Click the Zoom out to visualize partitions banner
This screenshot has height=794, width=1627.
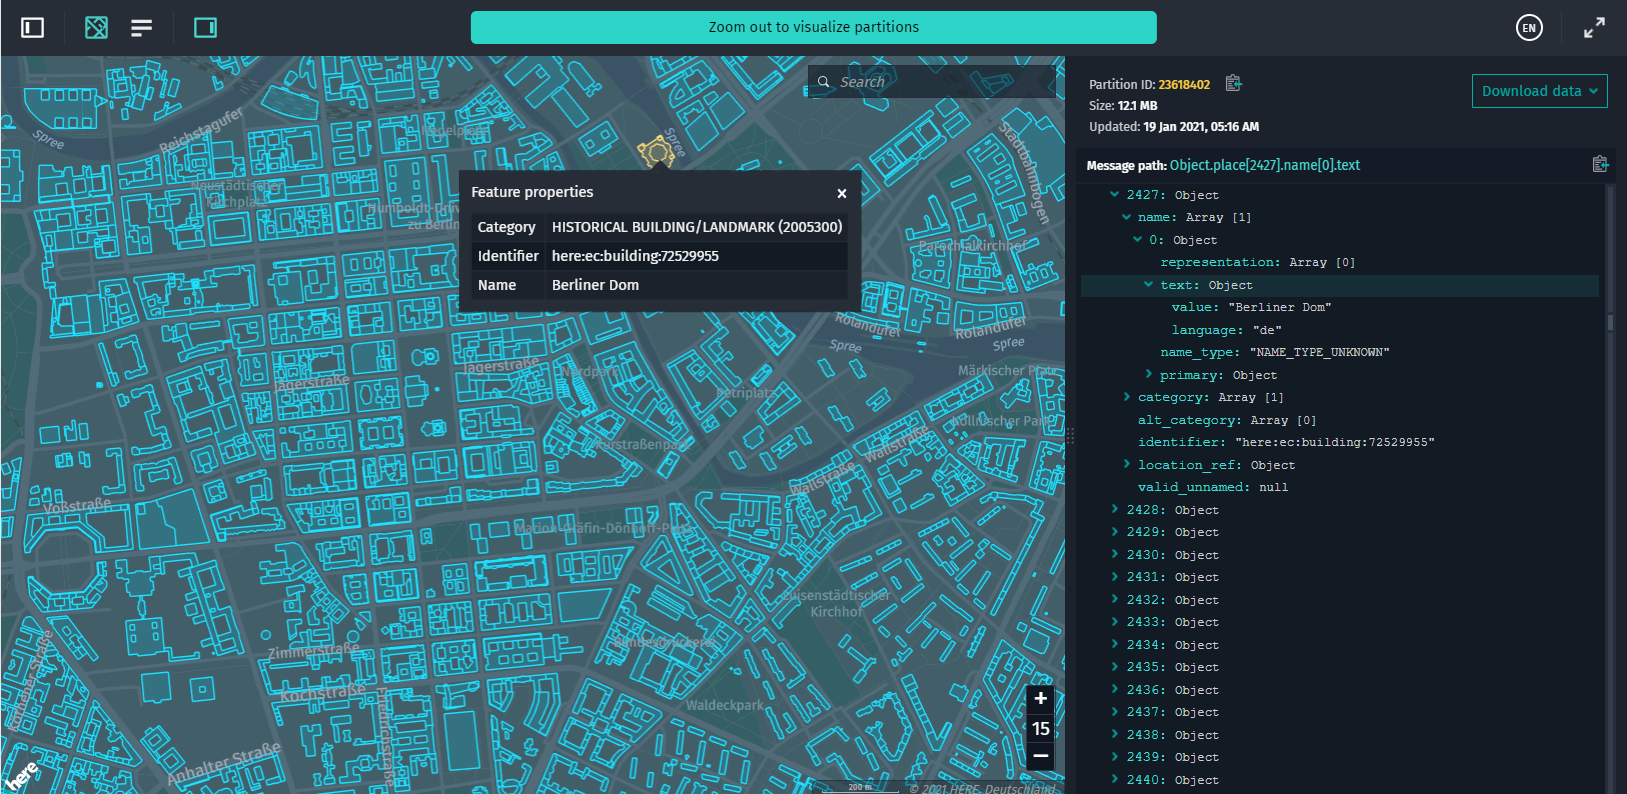[813, 27]
